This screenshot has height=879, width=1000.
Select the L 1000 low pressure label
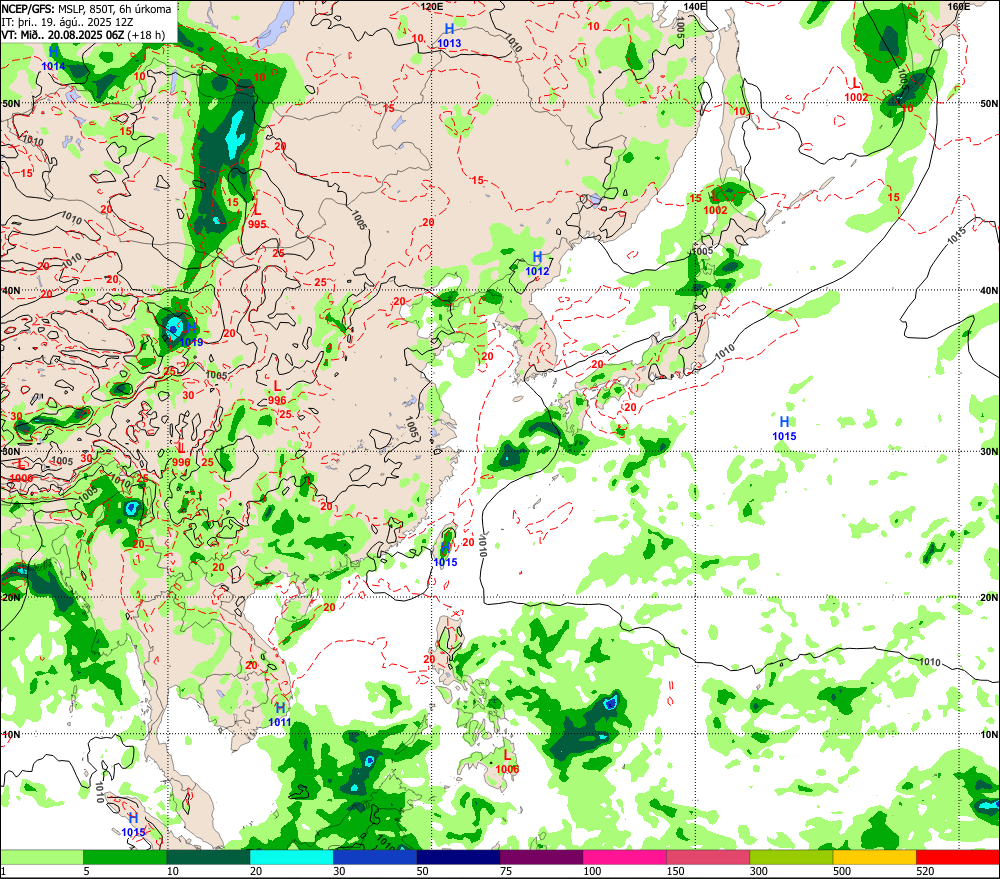coord(22,471)
